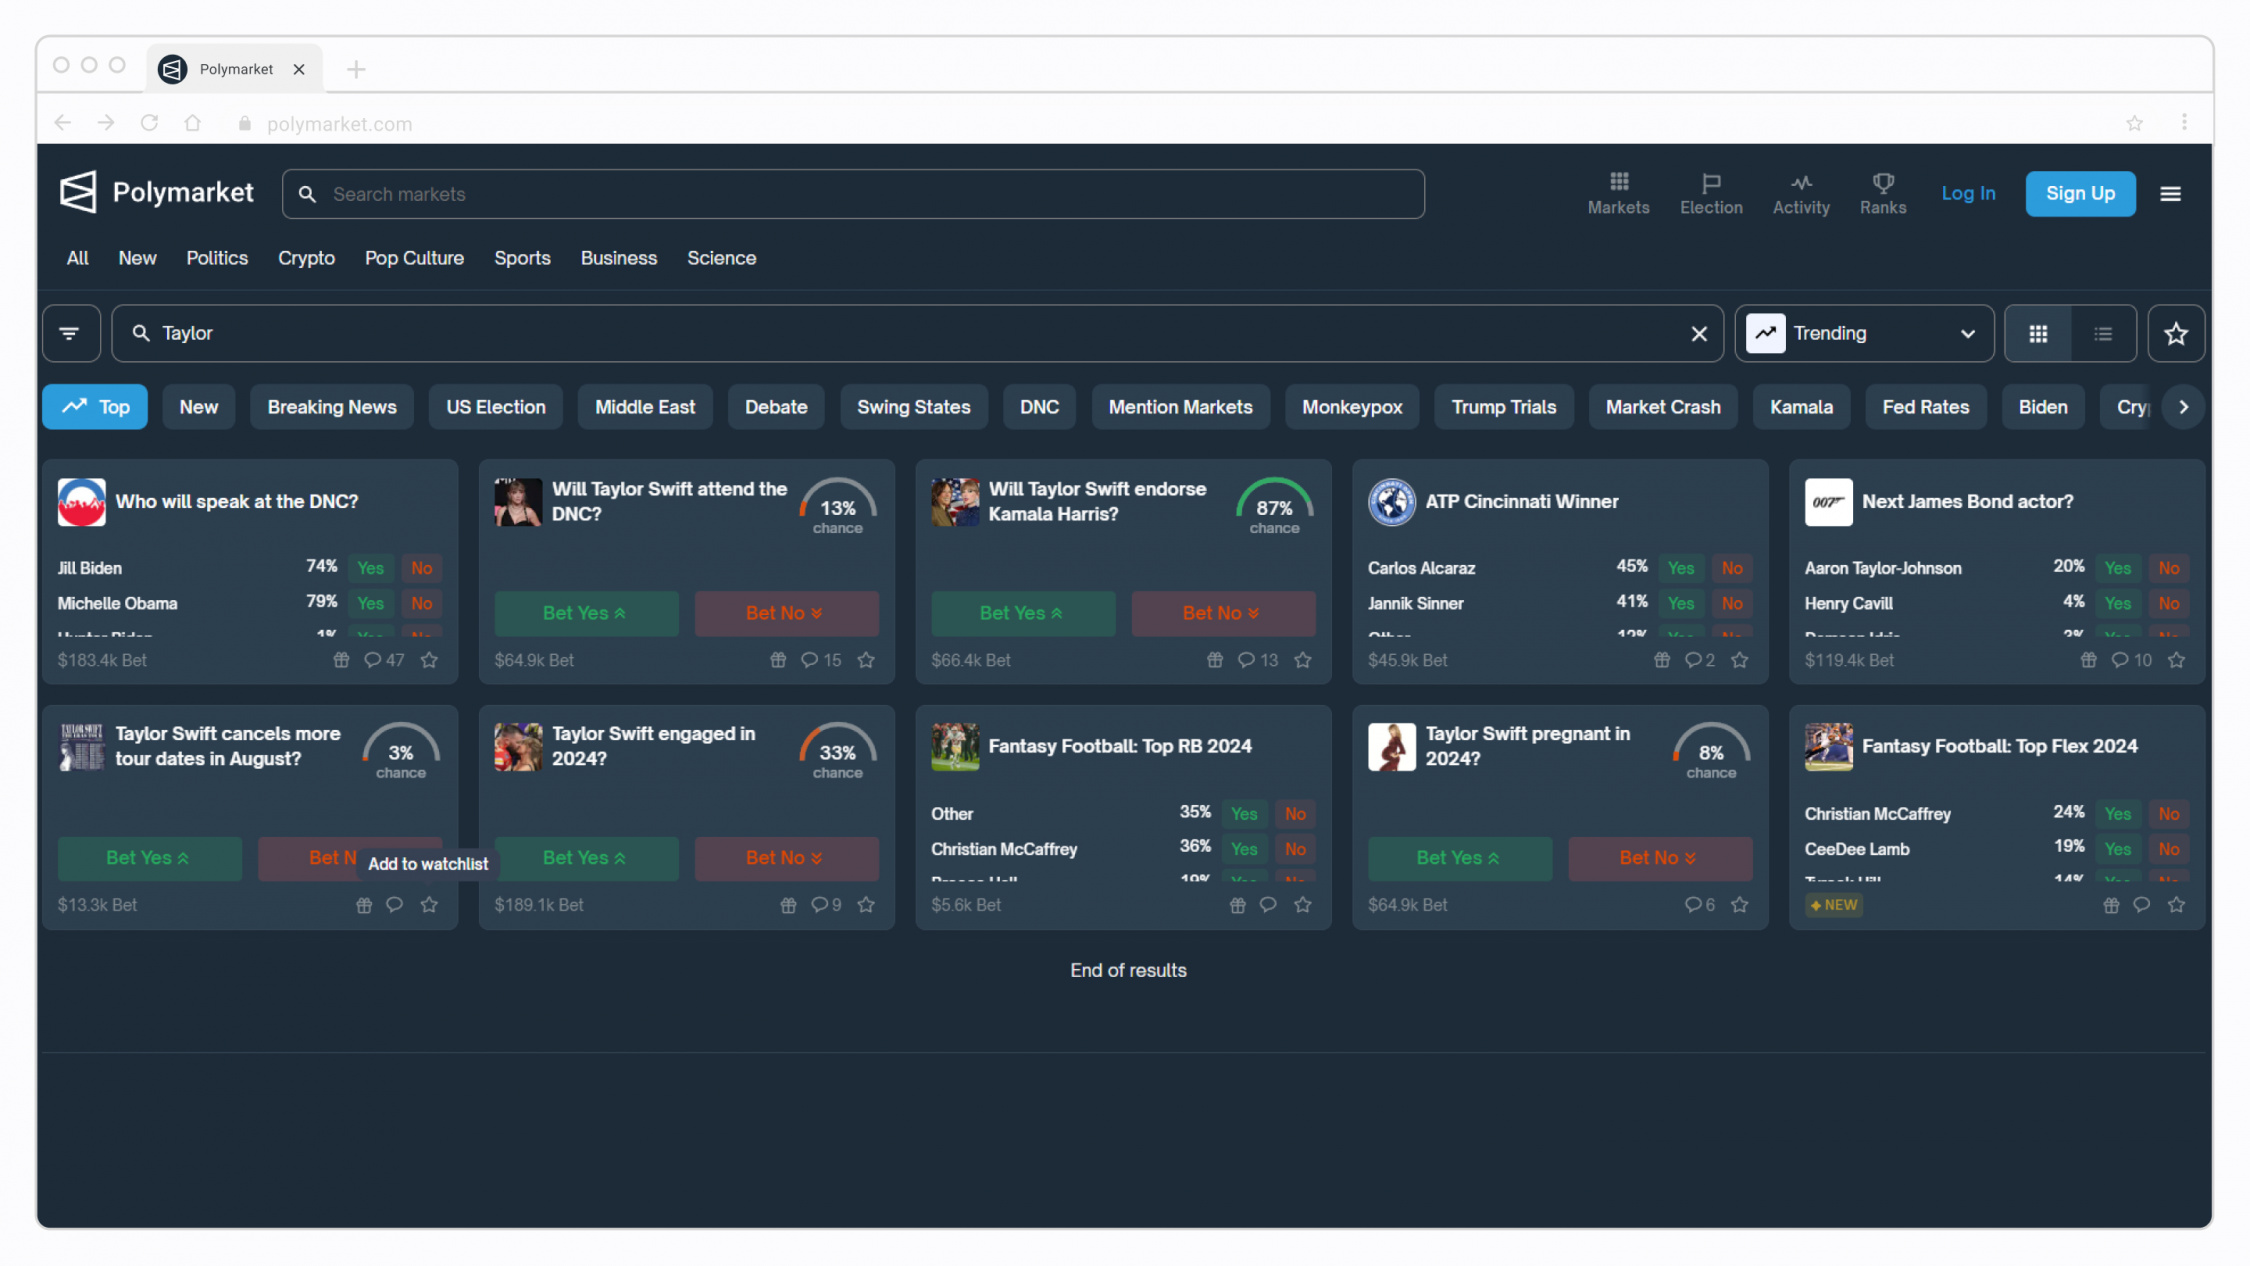
Task: Open comments on Taylor Swift engaged in 2024
Action: coord(825,905)
